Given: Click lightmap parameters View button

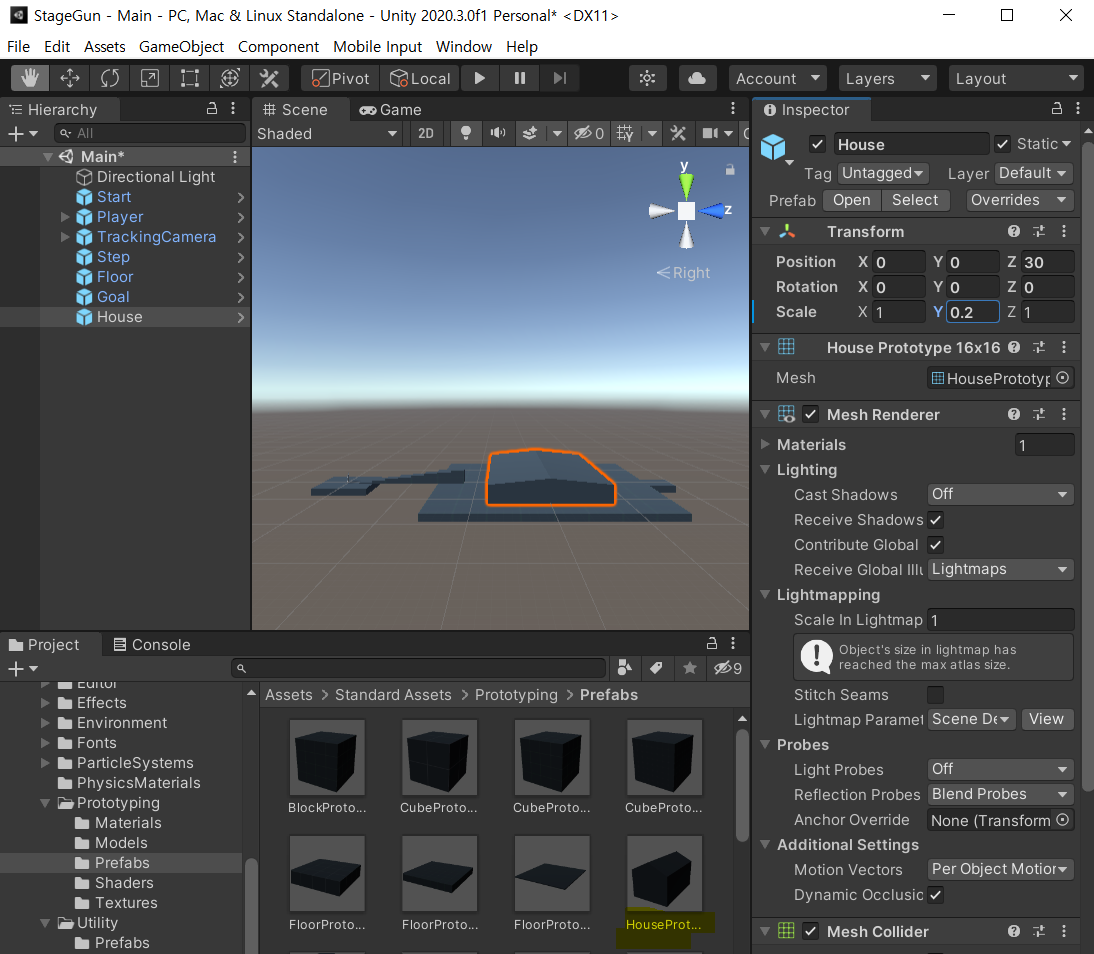Looking at the screenshot, I should tap(1046, 719).
